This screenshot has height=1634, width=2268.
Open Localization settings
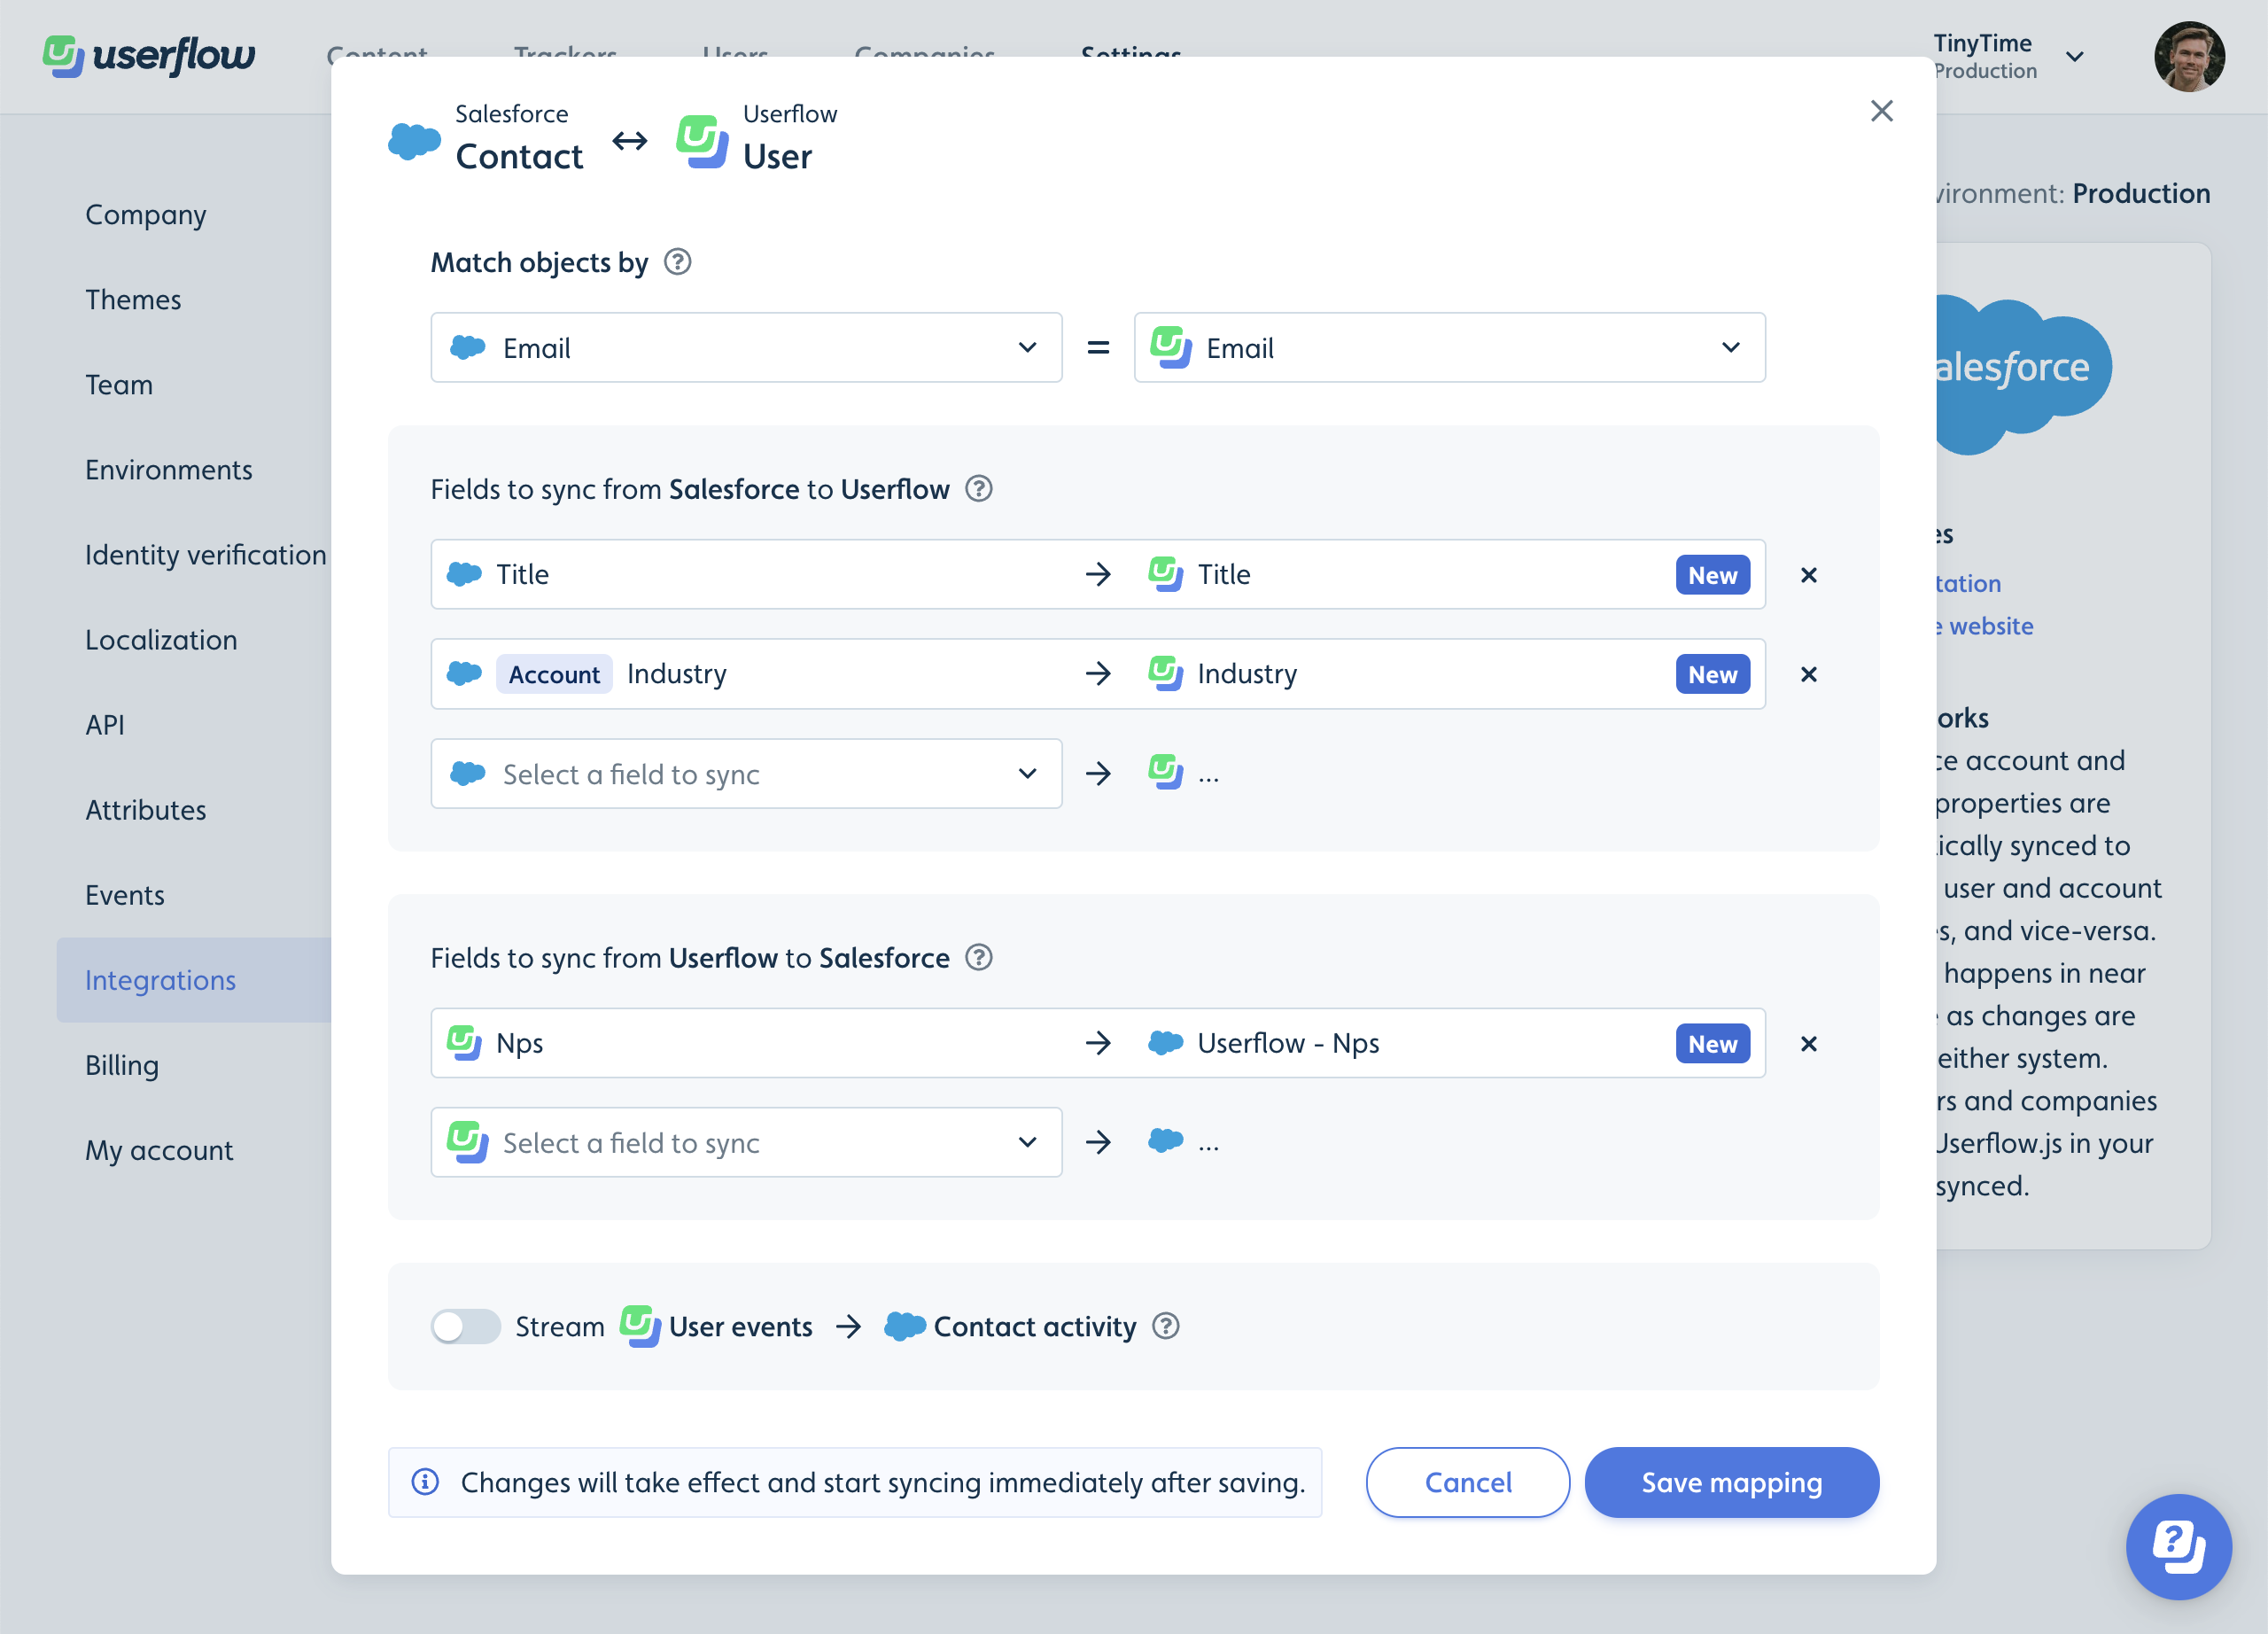click(161, 640)
